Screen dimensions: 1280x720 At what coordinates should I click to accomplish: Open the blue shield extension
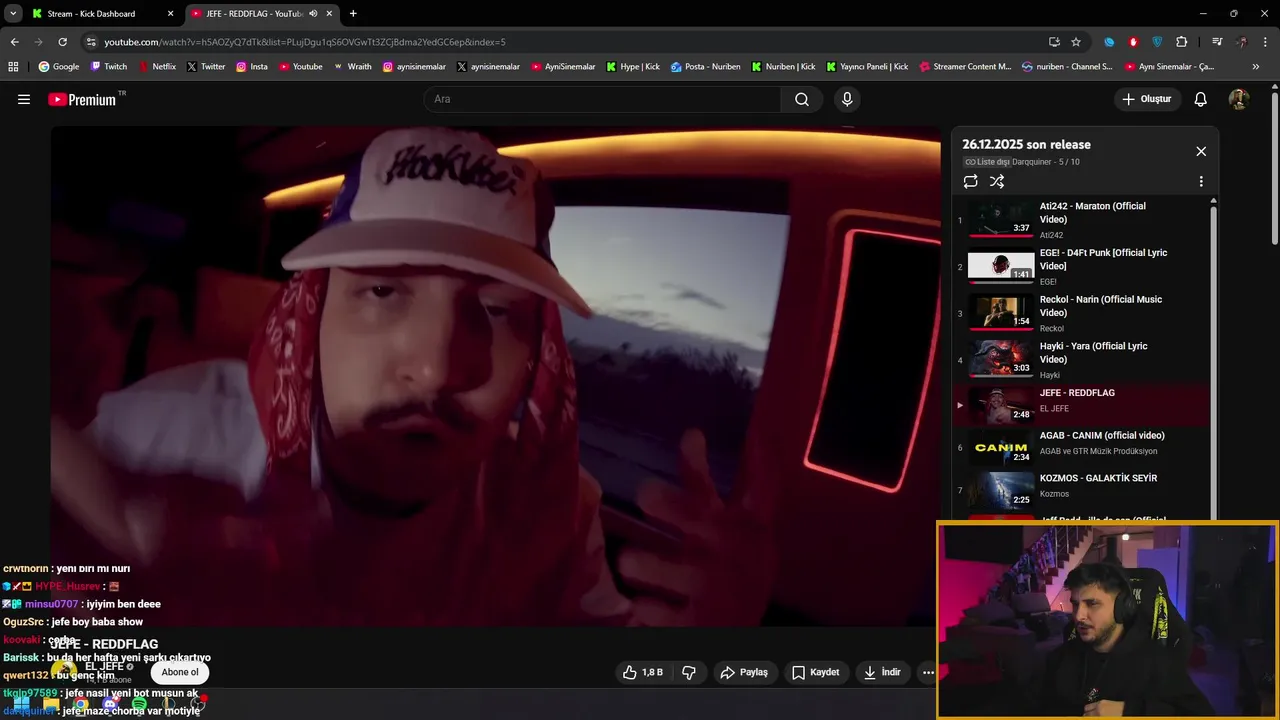point(1157,42)
